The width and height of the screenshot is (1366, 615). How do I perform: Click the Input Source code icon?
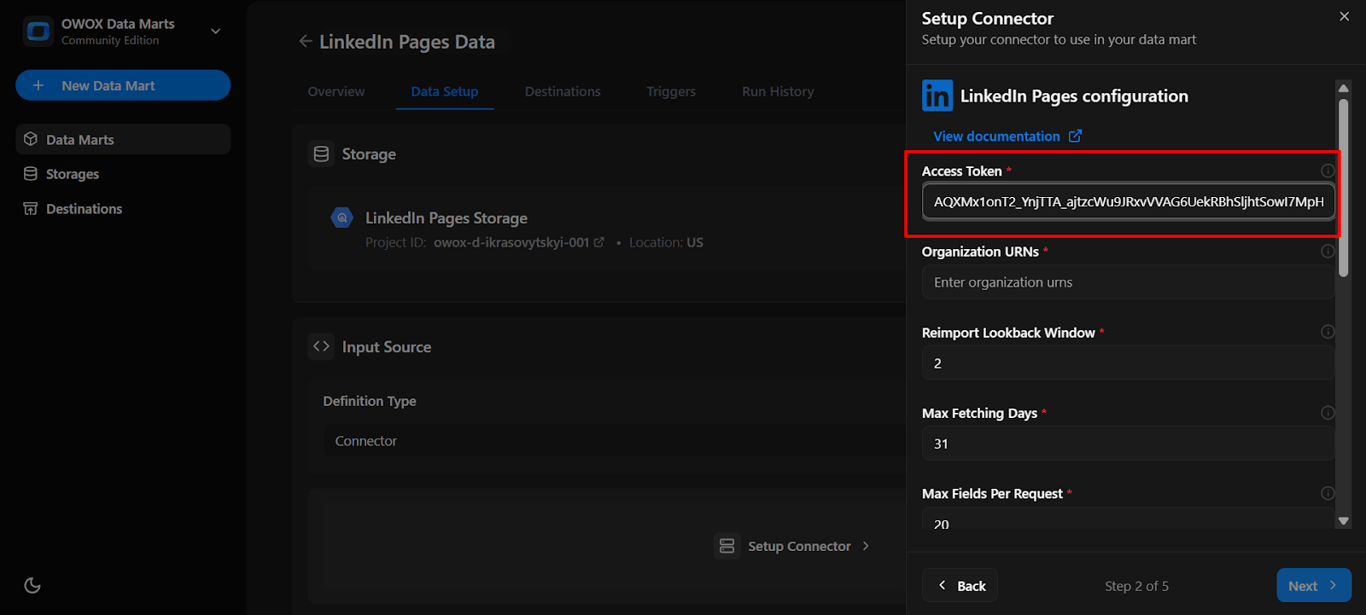(321, 346)
